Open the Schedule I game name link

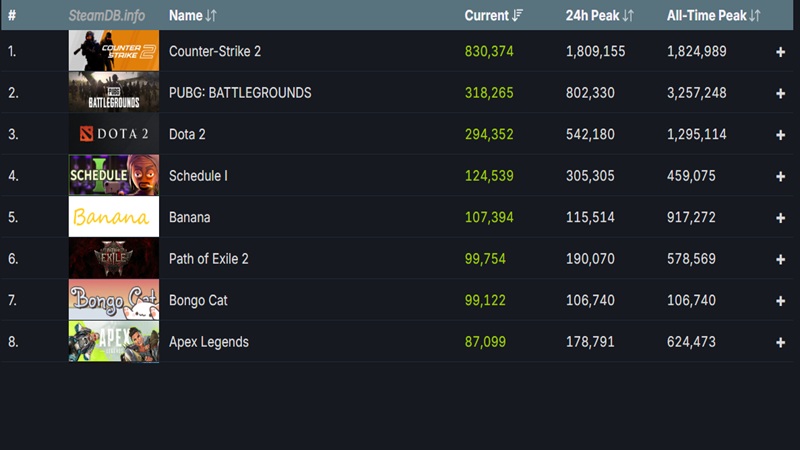coord(198,176)
